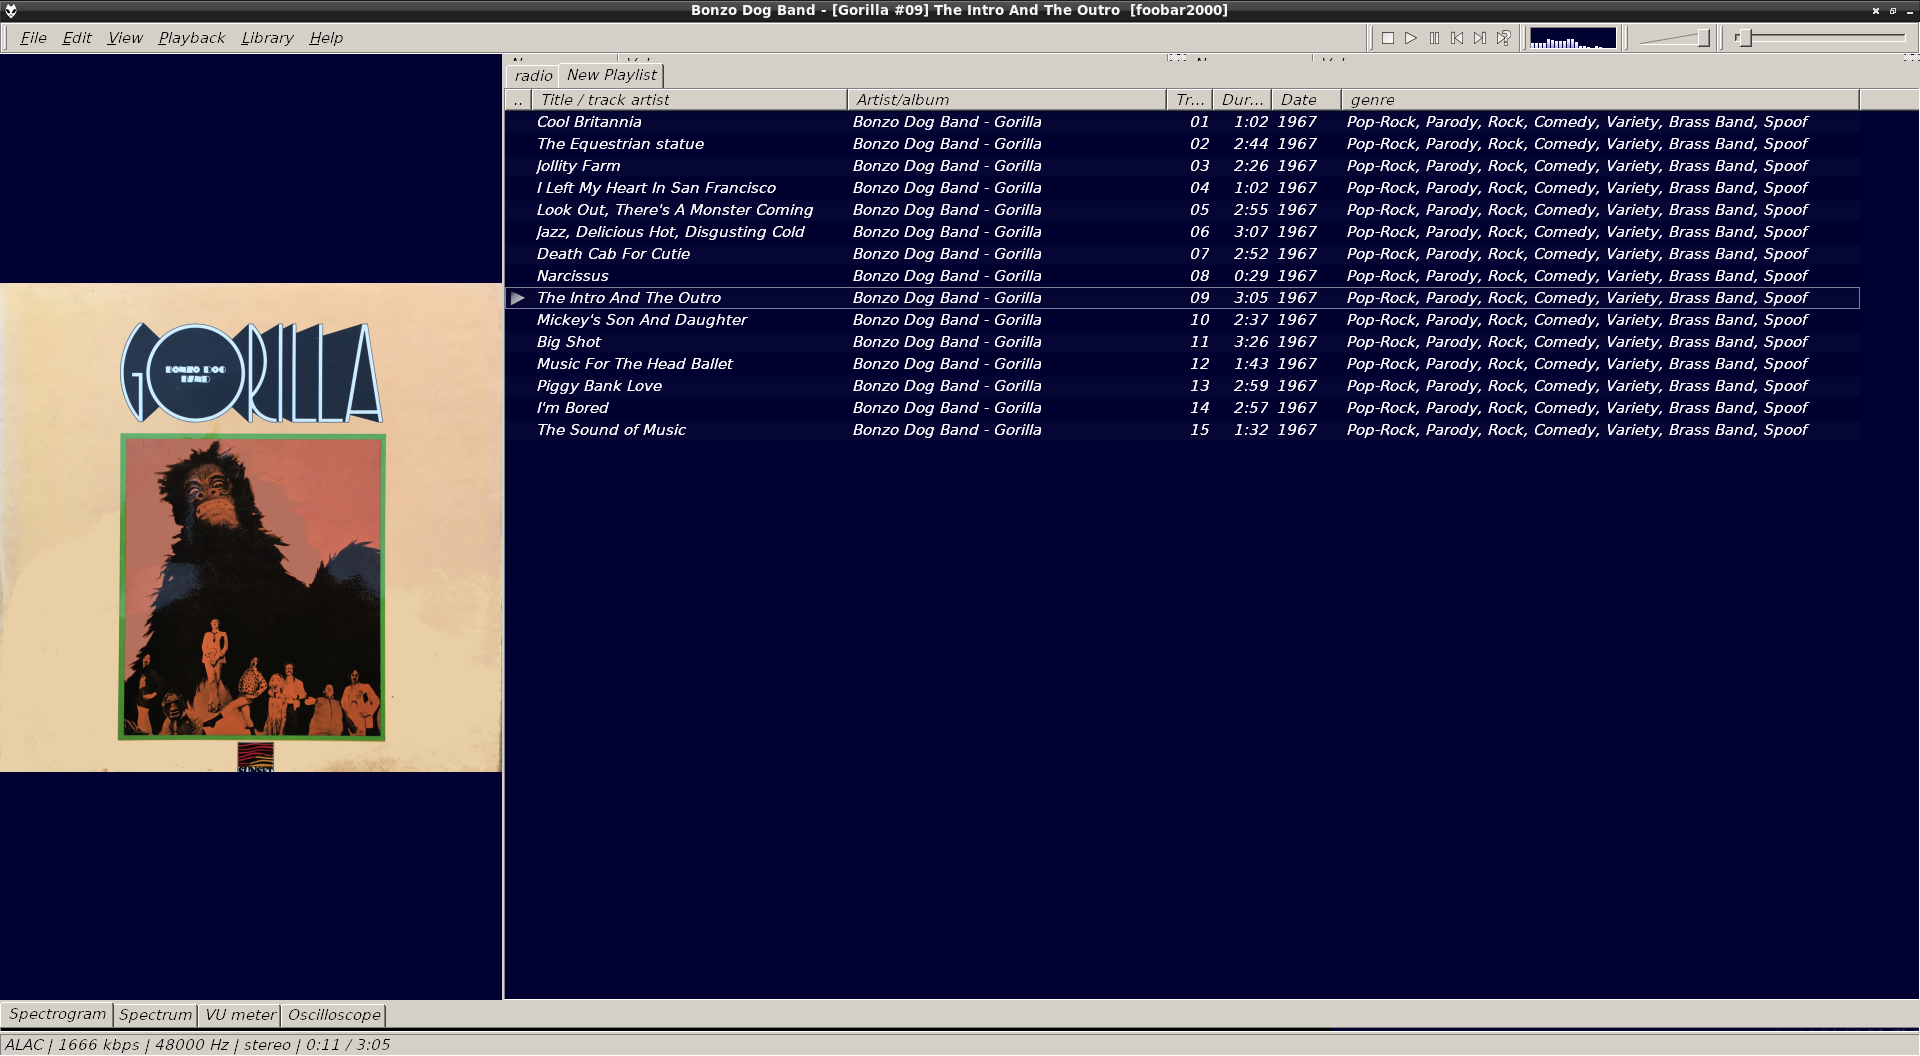This screenshot has height=1056, width=1920.
Task: Click the Play button in toolbar
Action: click(1411, 38)
